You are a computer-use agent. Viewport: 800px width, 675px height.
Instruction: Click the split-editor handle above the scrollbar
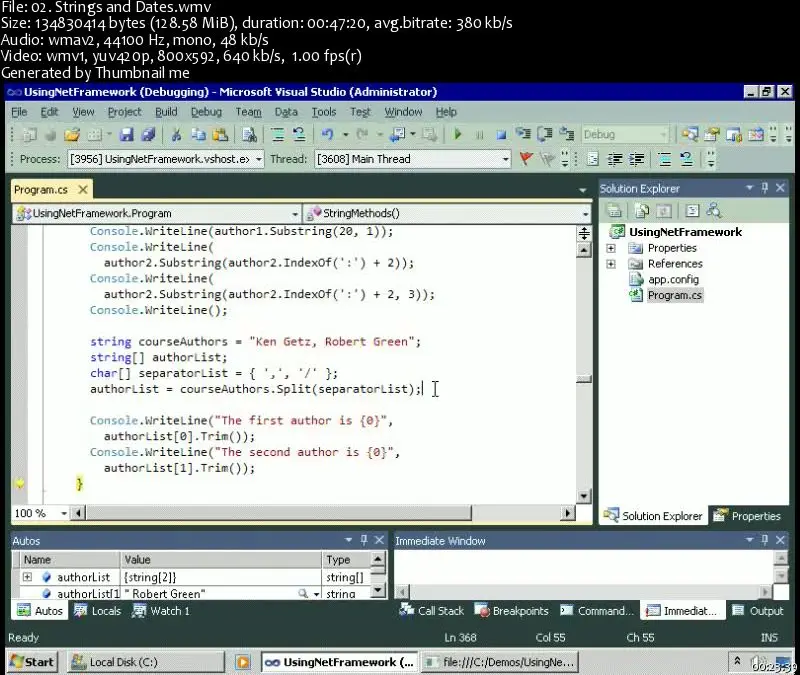584,234
